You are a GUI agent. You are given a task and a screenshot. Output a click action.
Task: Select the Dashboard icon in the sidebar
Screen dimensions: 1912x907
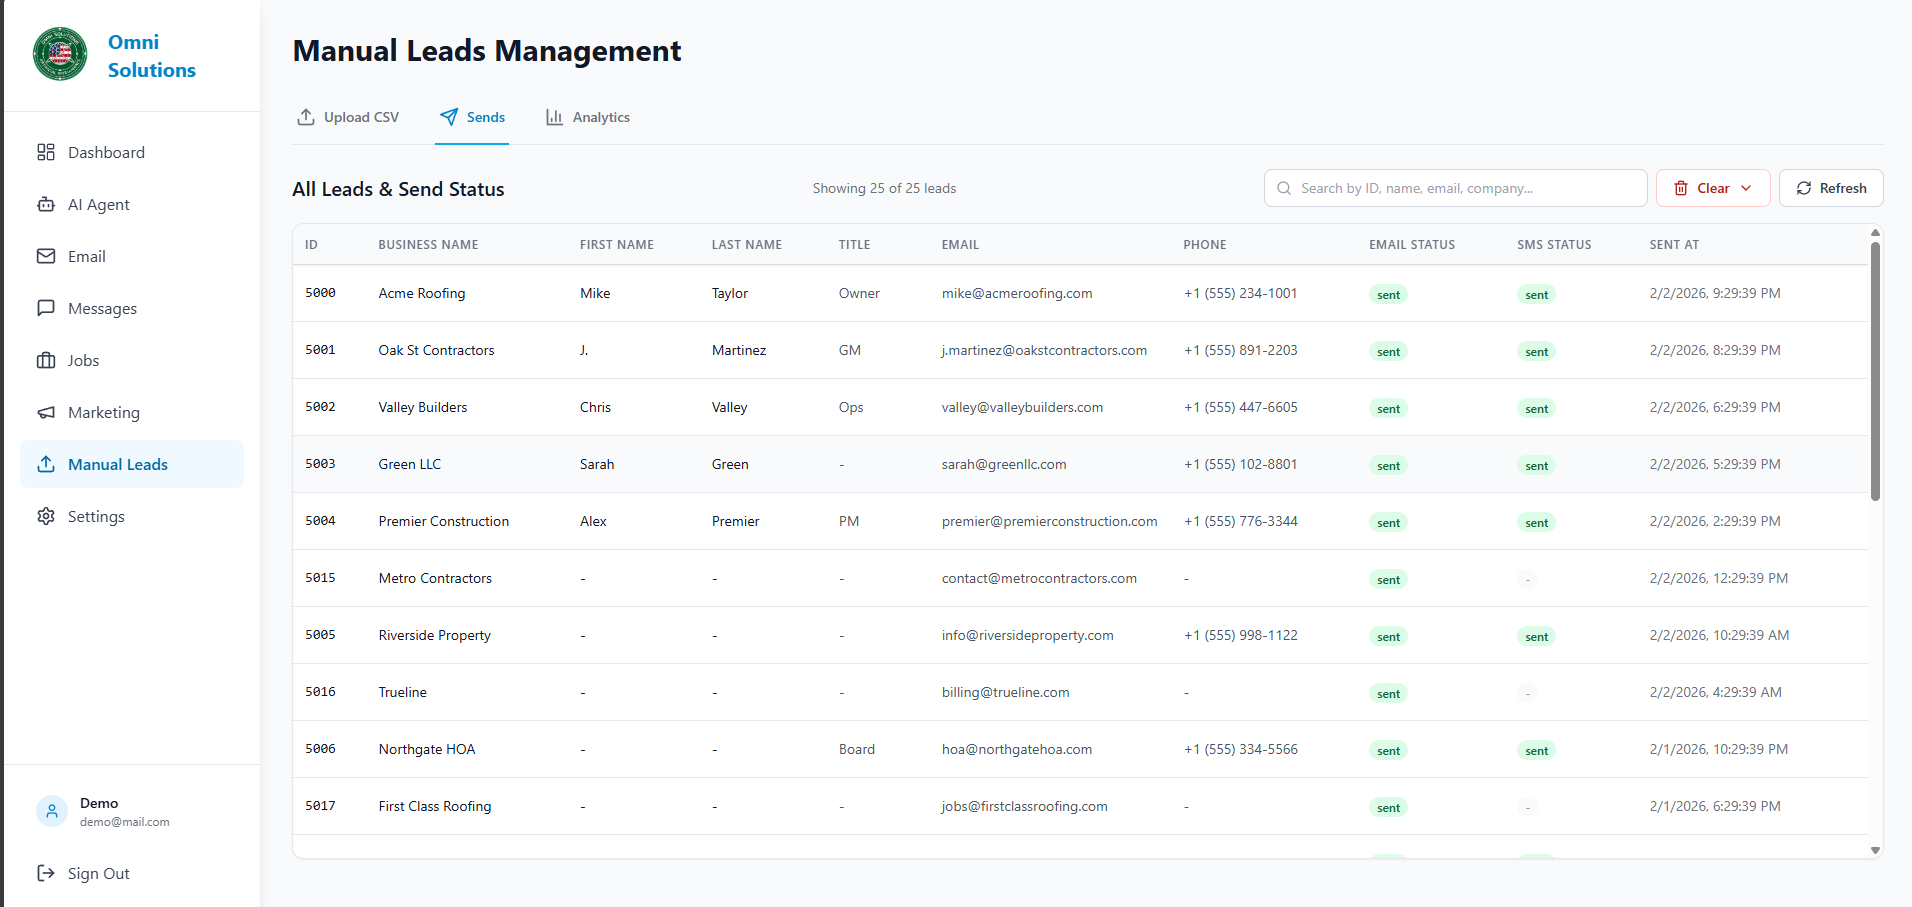tap(46, 152)
